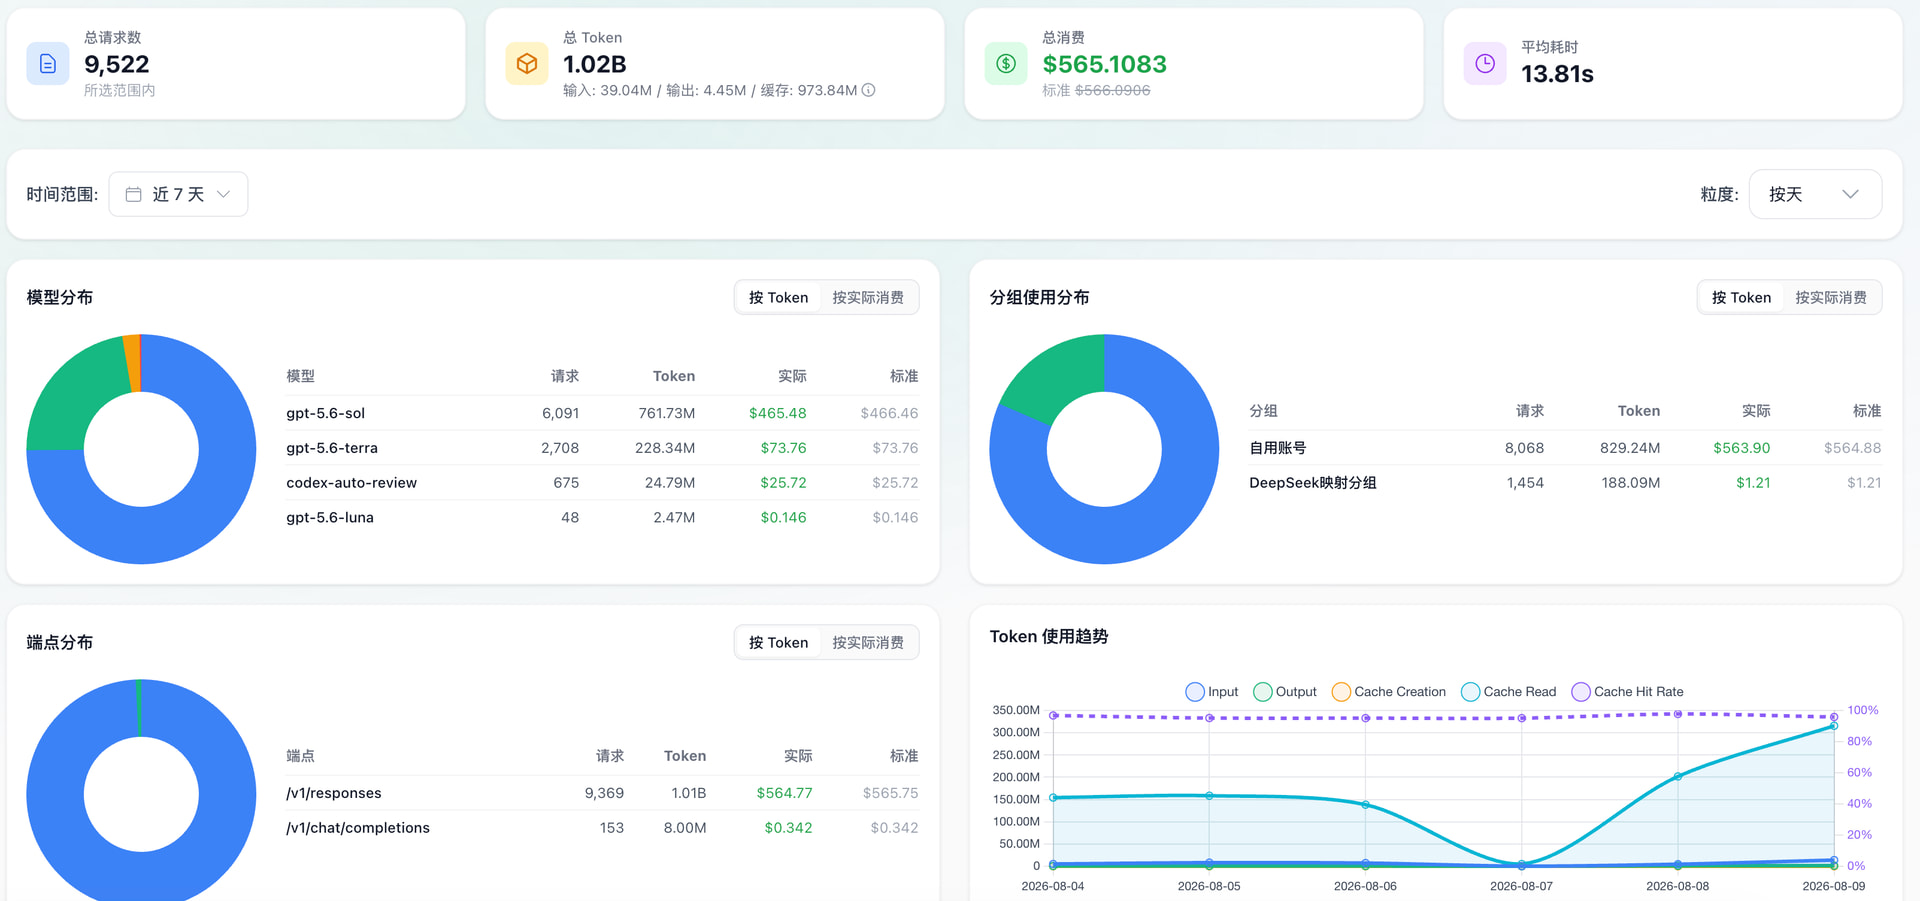The image size is (1920, 901).
Task: Click the total spend value $565.1083
Action: pos(1105,64)
